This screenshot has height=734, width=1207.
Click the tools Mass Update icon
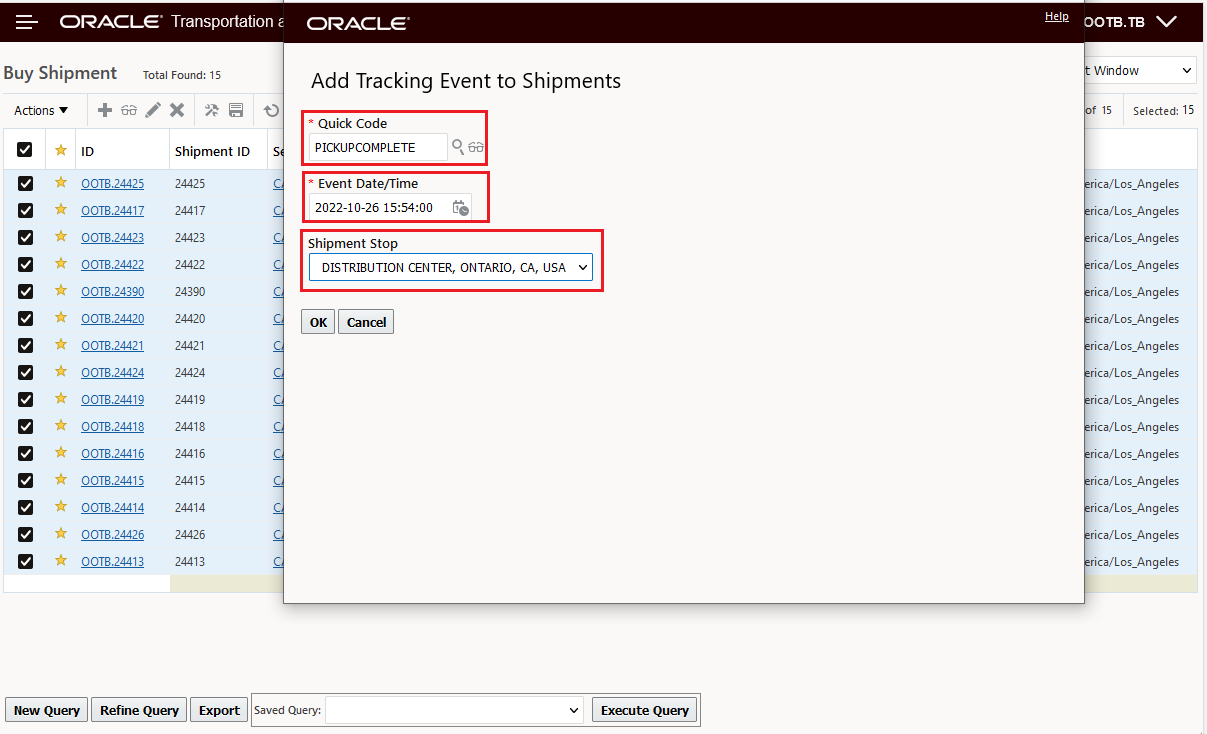pyautogui.click(x=212, y=110)
